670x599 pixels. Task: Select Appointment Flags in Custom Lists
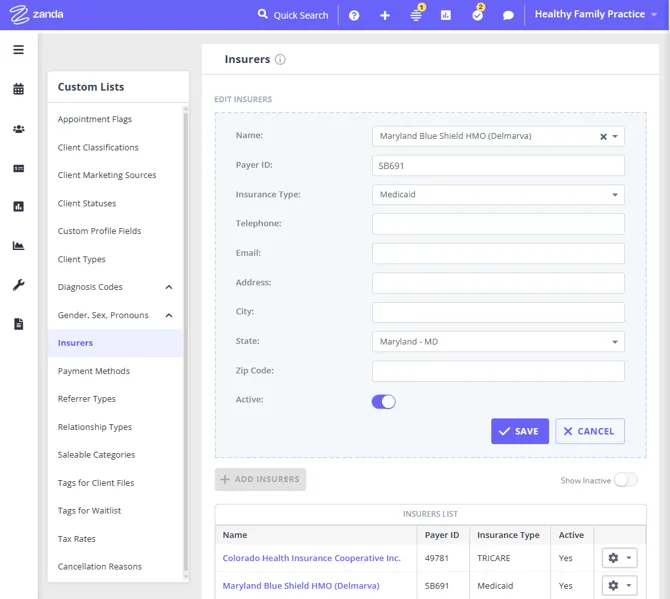(94, 119)
